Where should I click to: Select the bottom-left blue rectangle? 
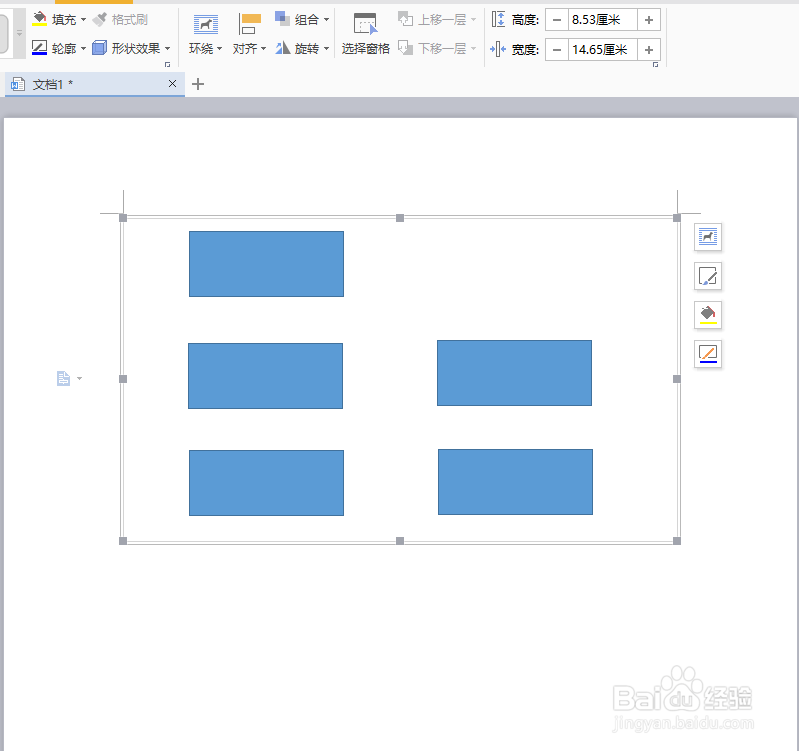pyautogui.click(x=267, y=483)
